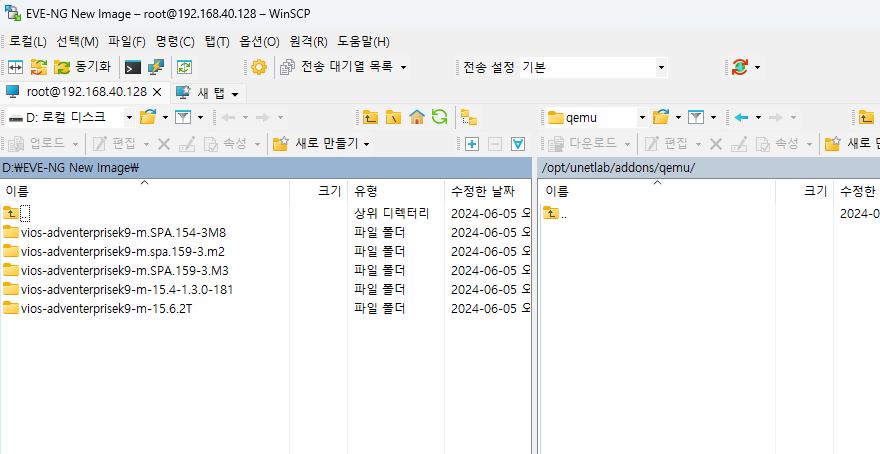Click the remote panel 속성 button
880x454 pixels.
click(x=778, y=144)
